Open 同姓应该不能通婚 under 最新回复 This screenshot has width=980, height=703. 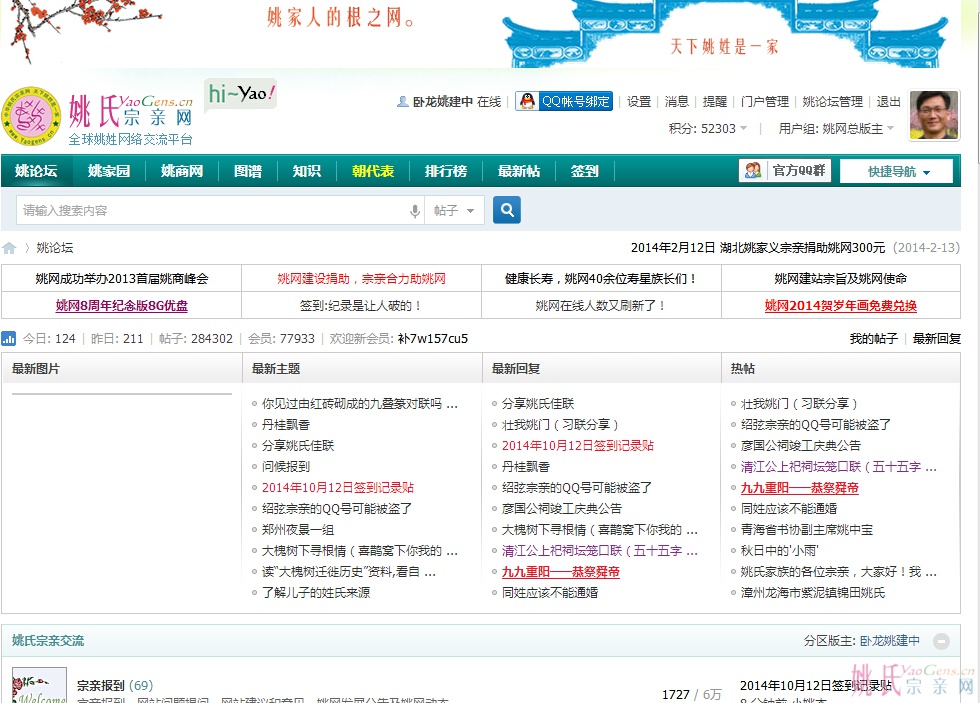pyautogui.click(x=550, y=592)
